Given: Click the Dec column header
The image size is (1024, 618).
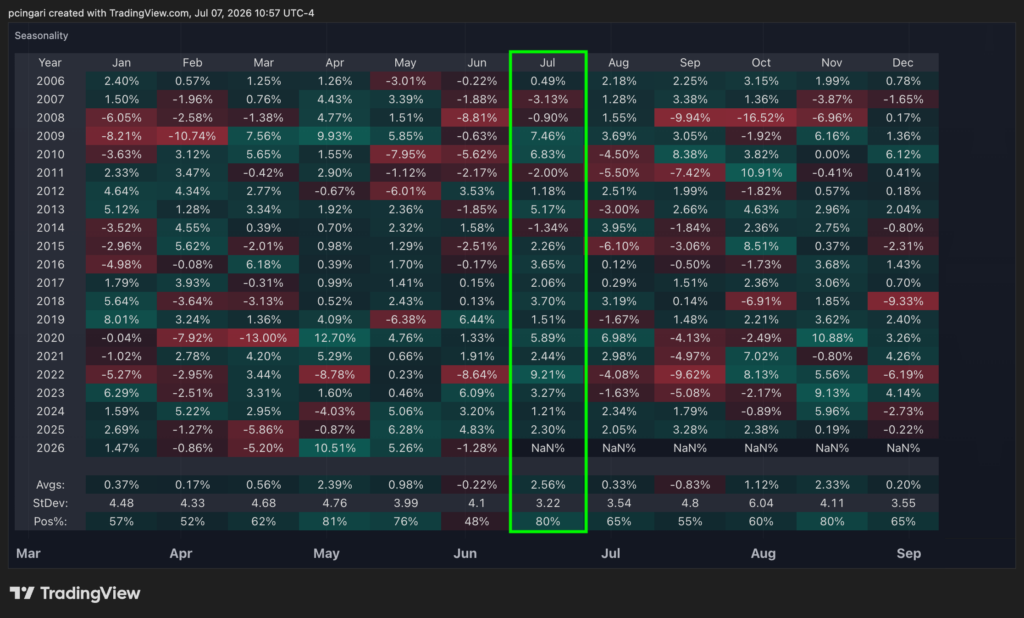Looking at the screenshot, I should [903, 63].
